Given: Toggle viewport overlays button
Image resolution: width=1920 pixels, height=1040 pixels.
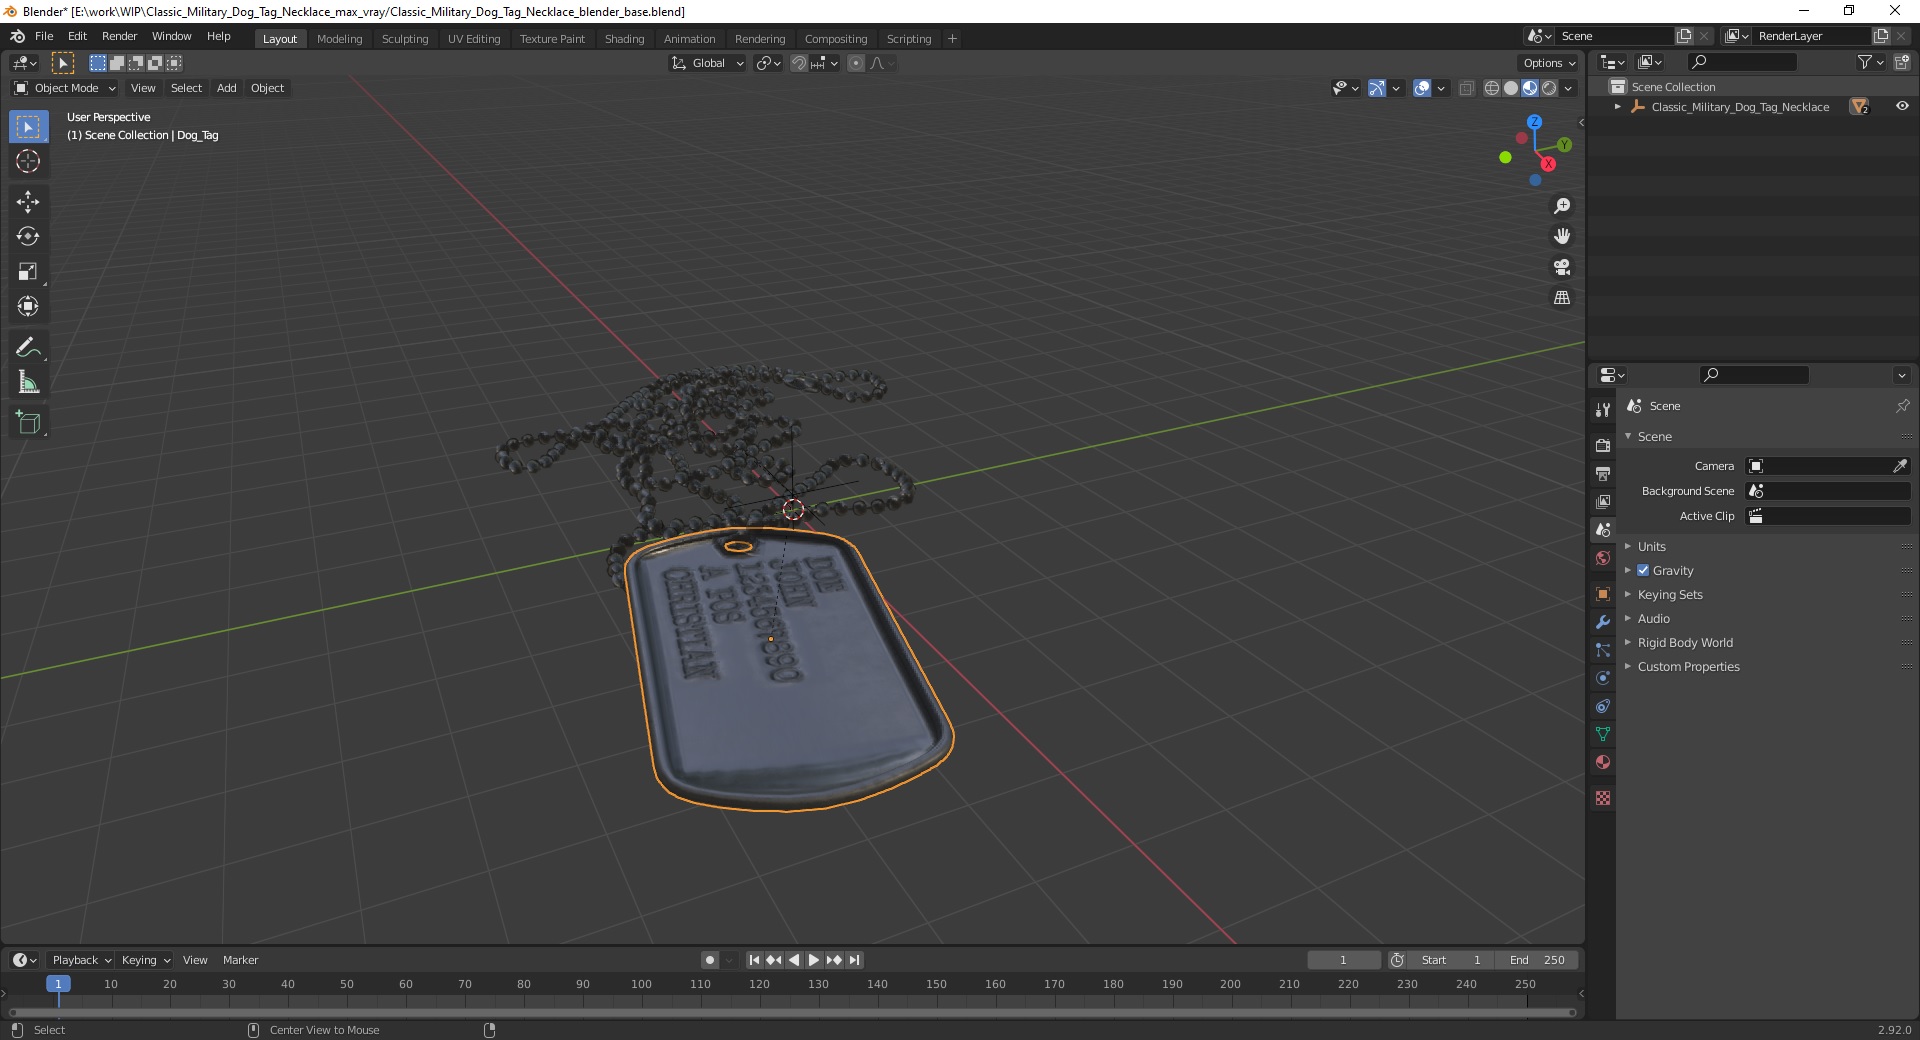Looking at the screenshot, I should coord(1422,88).
